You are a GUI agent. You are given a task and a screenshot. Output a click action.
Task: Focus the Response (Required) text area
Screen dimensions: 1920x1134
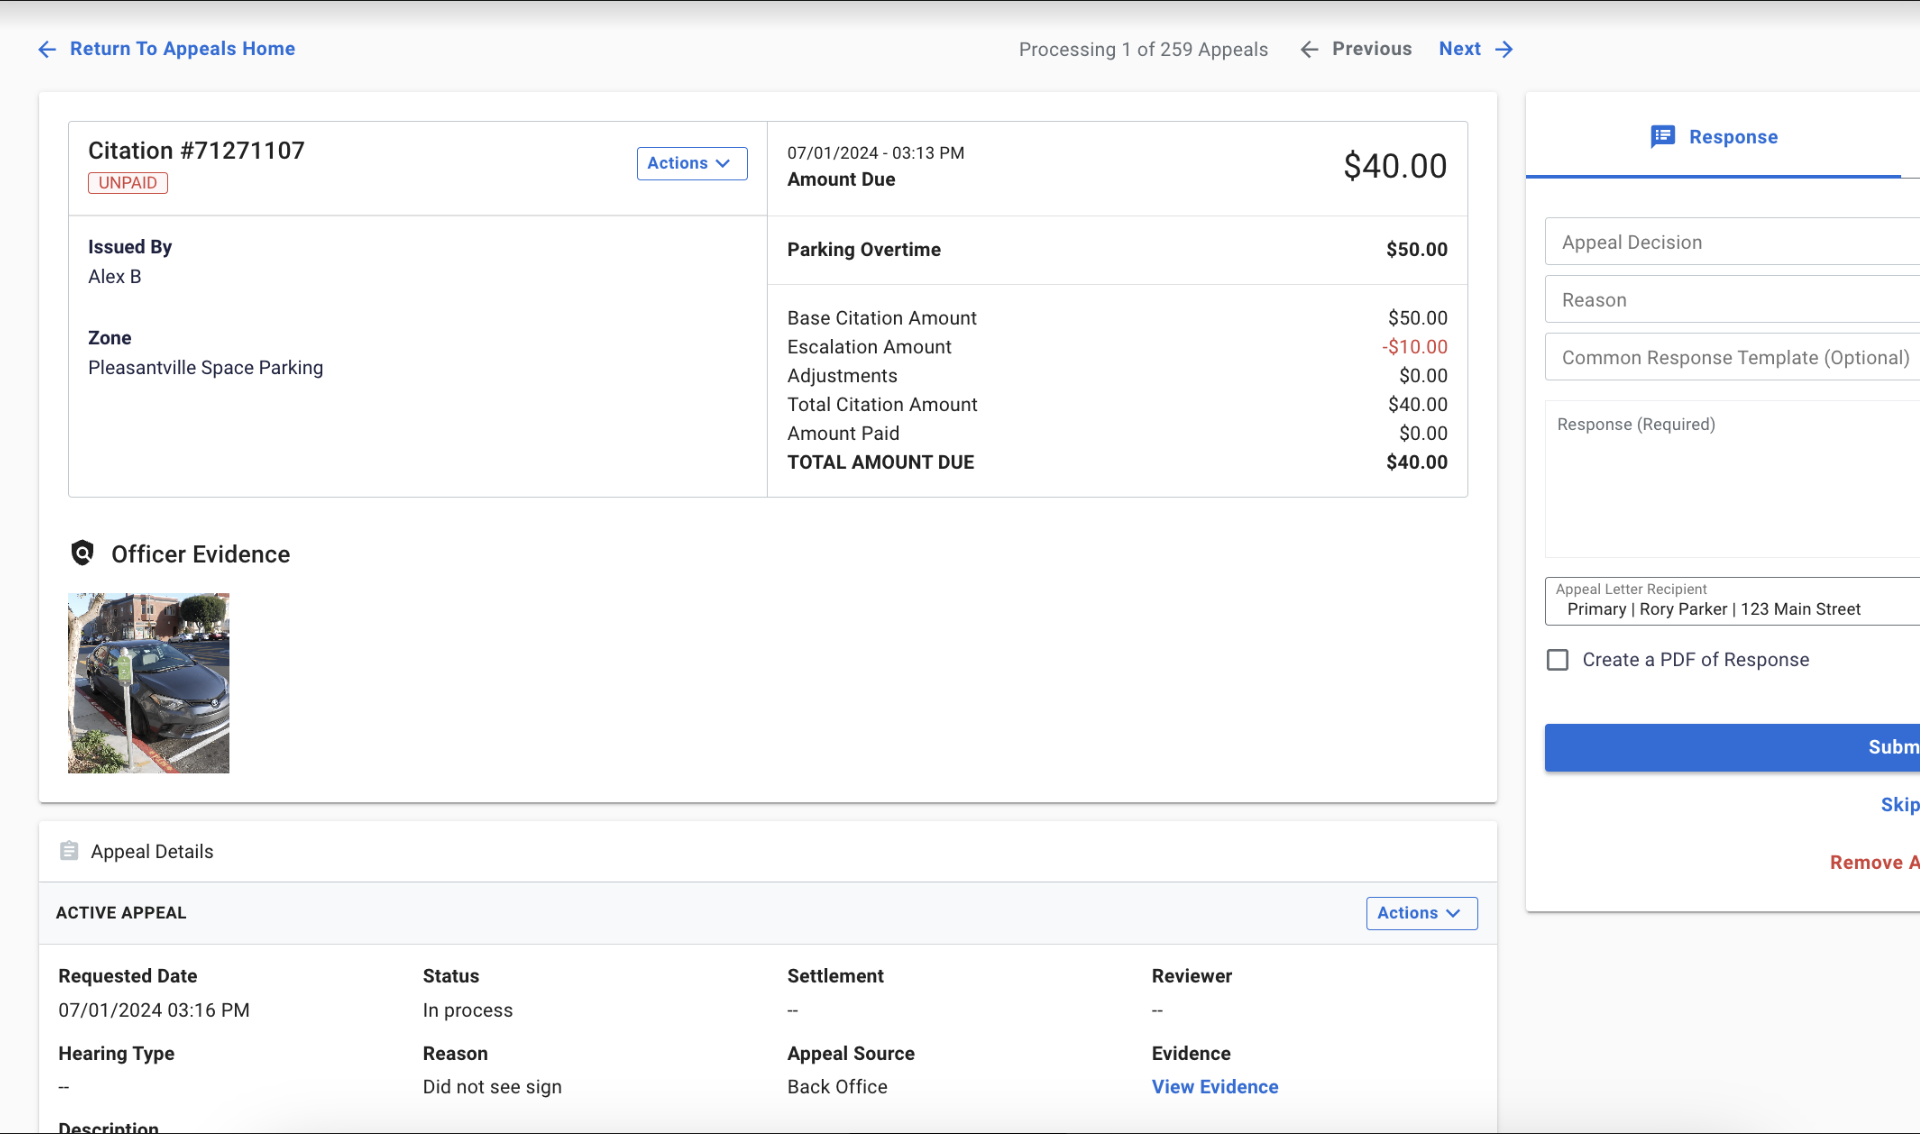[1732, 479]
